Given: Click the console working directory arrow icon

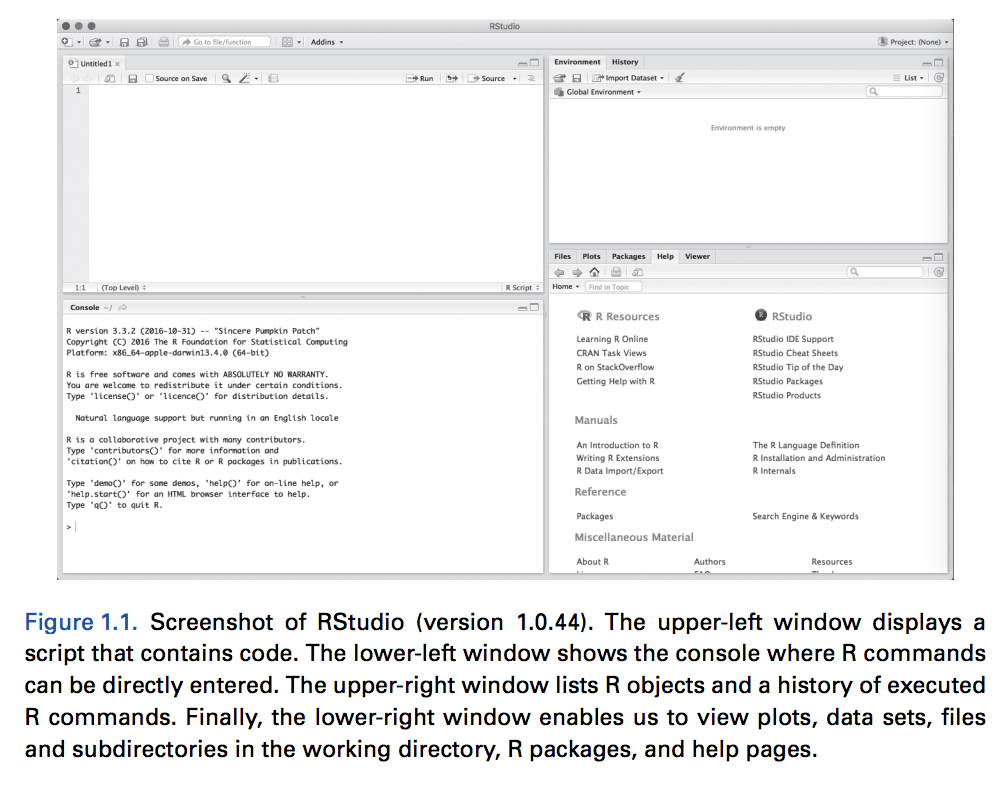Looking at the screenshot, I should 123,308.
